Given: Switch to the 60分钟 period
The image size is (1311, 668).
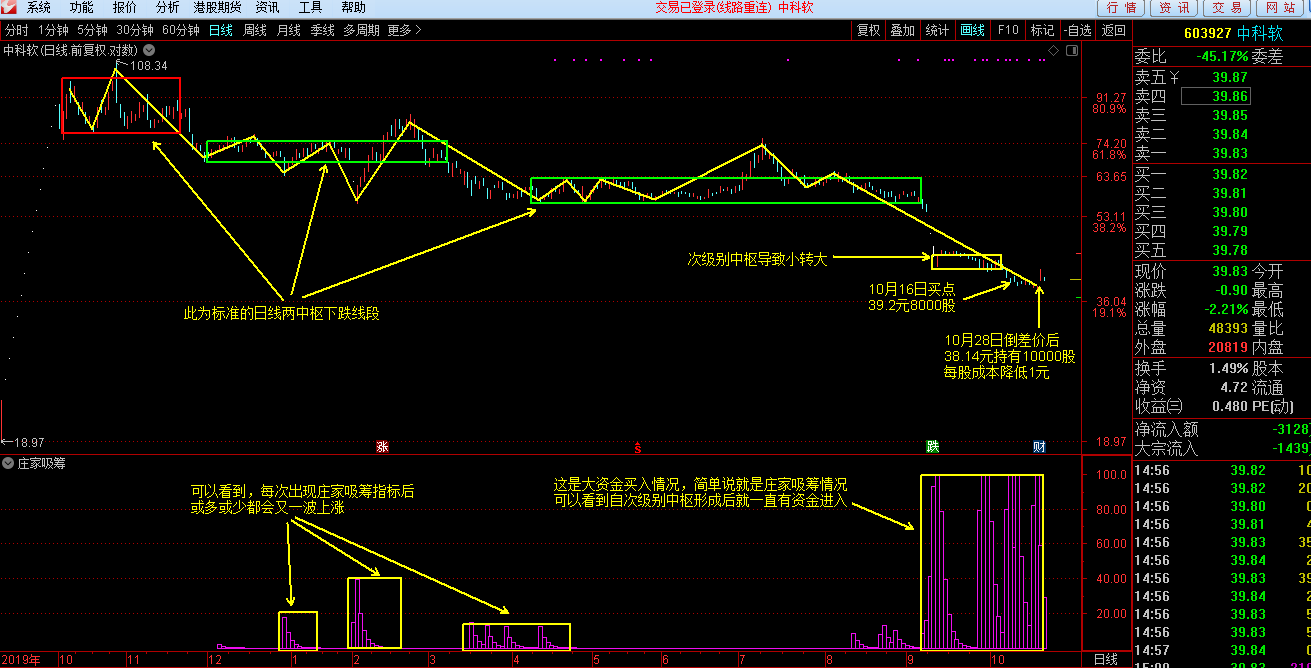Looking at the screenshot, I should pyautogui.click(x=181, y=30).
